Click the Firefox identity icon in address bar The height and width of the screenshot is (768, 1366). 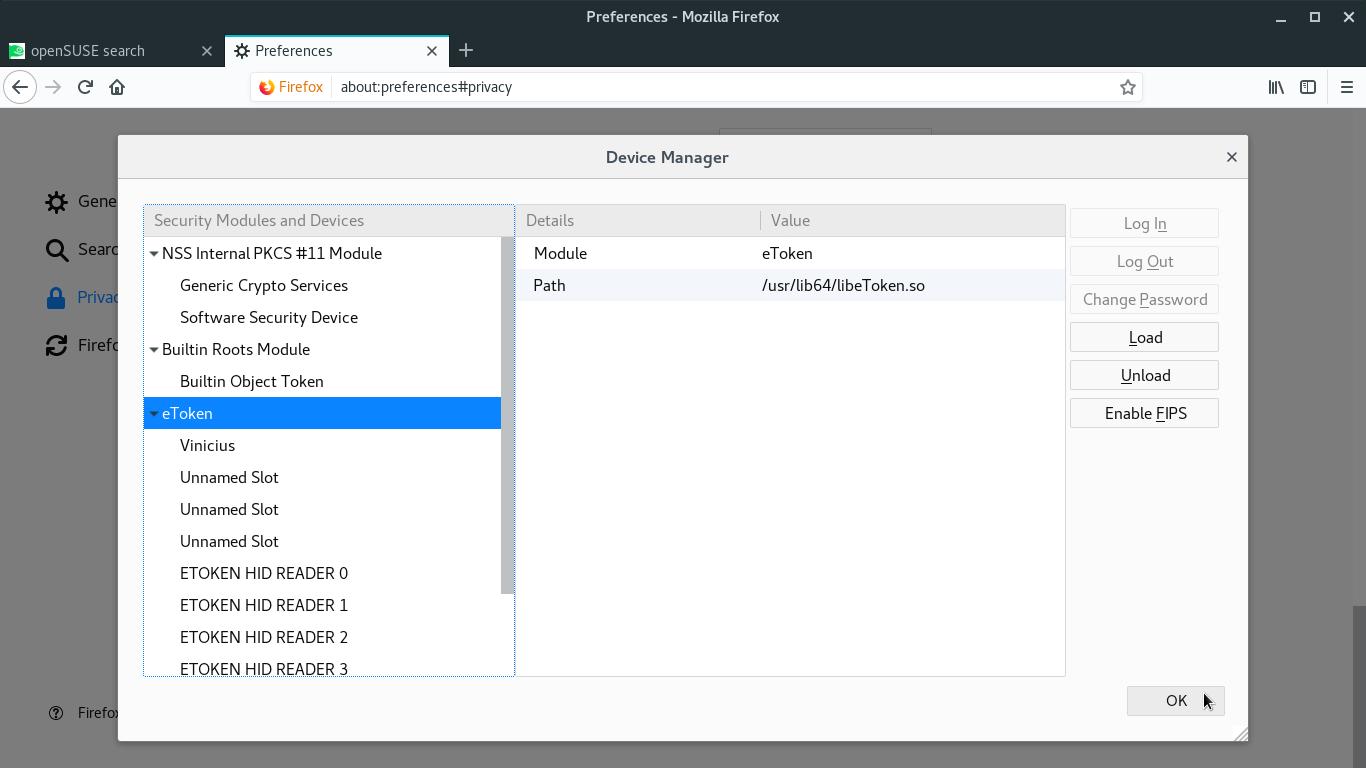[291, 87]
